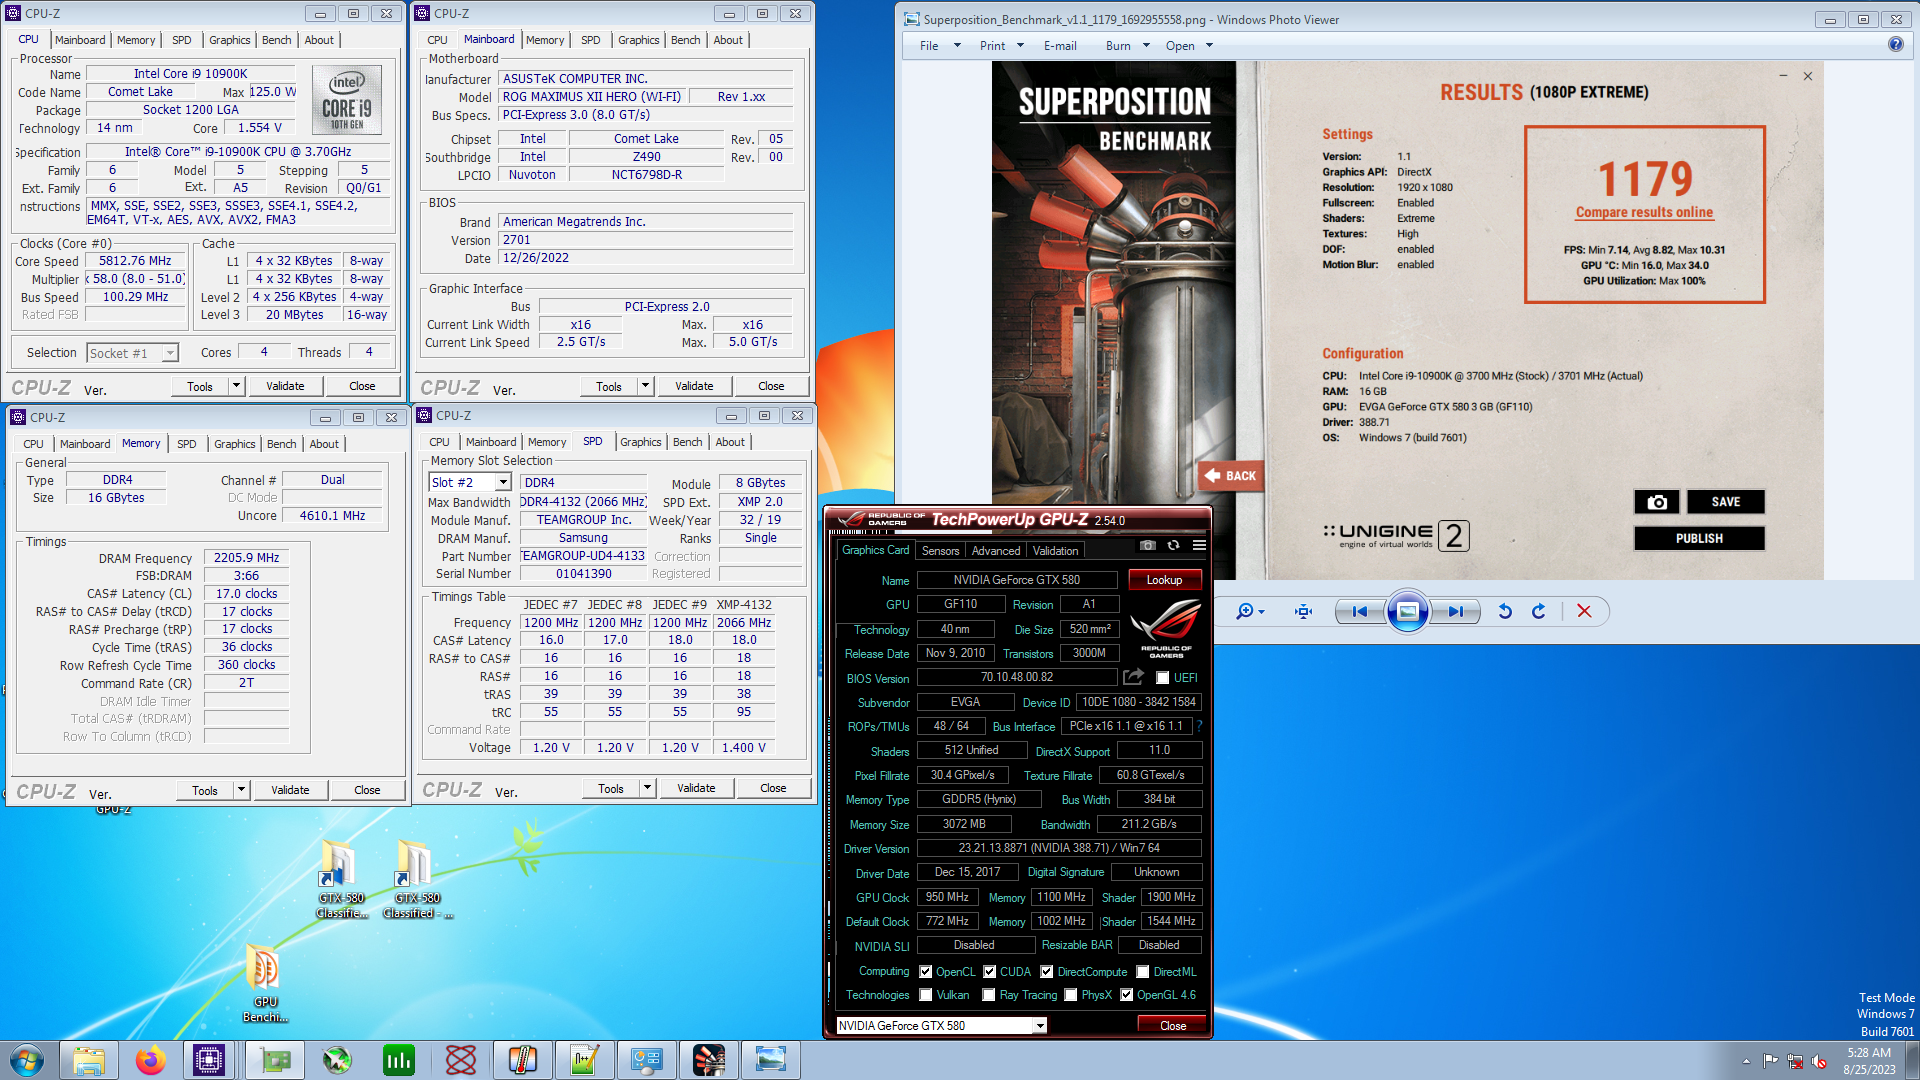Image resolution: width=1920 pixels, height=1080 pixels.
Task: Open Notepad++ from the taskbar
Action: (585, 1060)
